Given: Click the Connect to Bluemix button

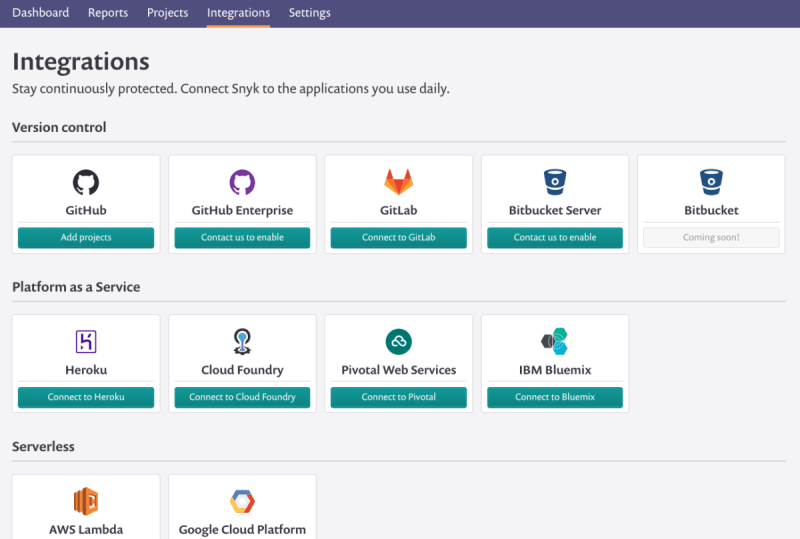Looking at the screenshot, I should (x=555, y=397).
